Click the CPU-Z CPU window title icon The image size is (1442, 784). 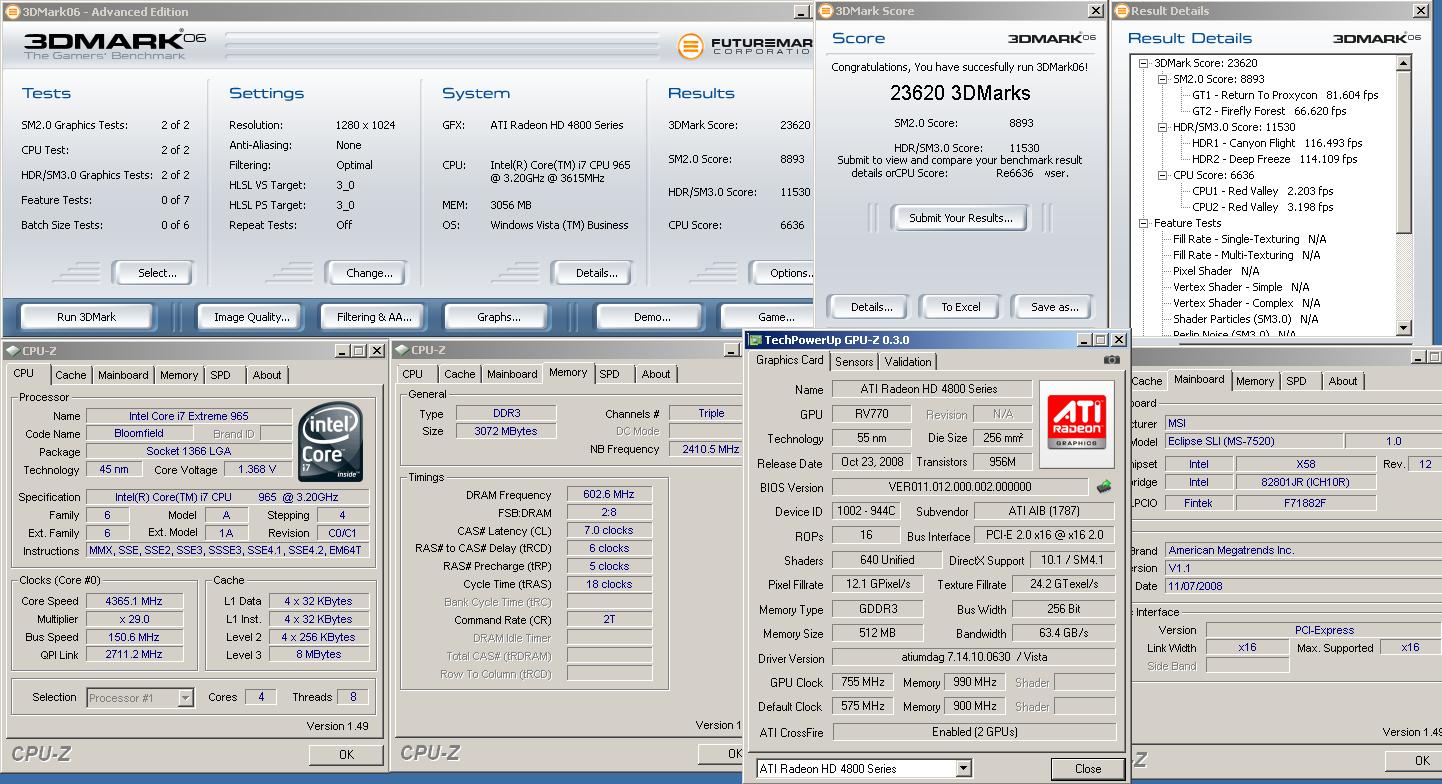(11, 350)
